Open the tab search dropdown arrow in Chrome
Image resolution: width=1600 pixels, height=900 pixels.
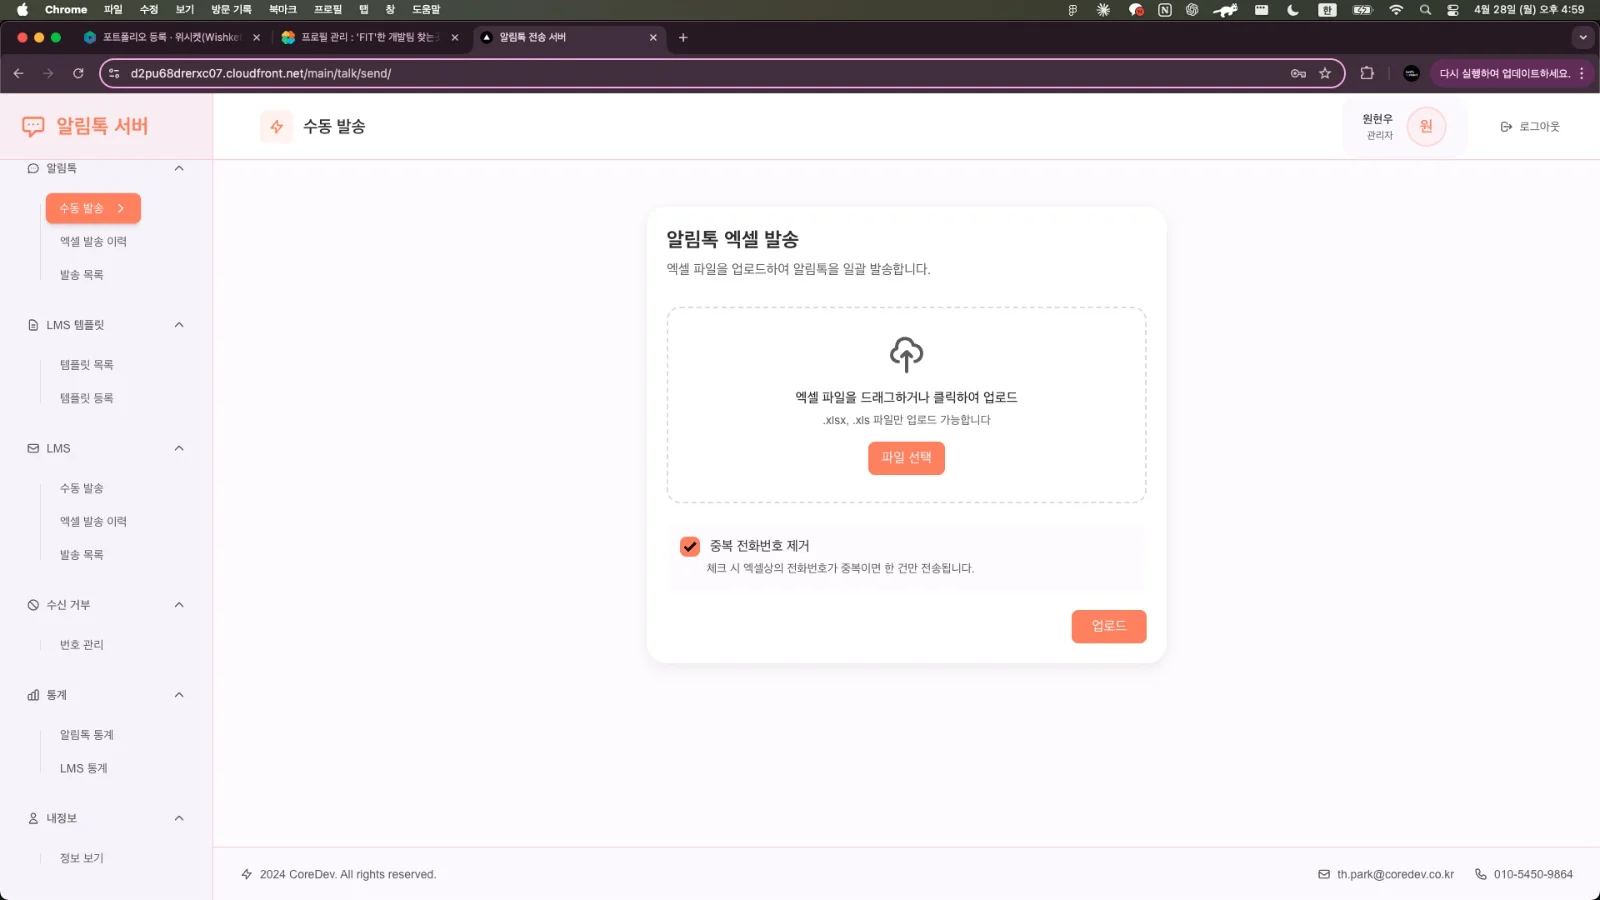click(1582, 38)
